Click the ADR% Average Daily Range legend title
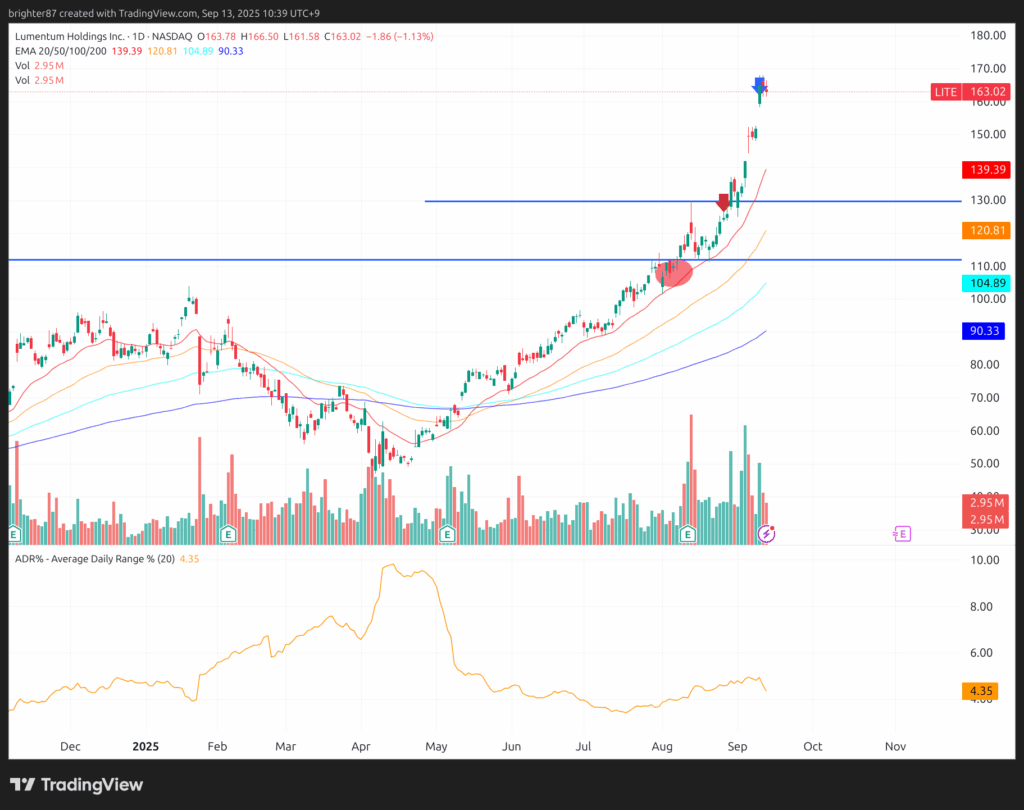The width and height of the screenshot is (1024, 810). click(95, 559)
